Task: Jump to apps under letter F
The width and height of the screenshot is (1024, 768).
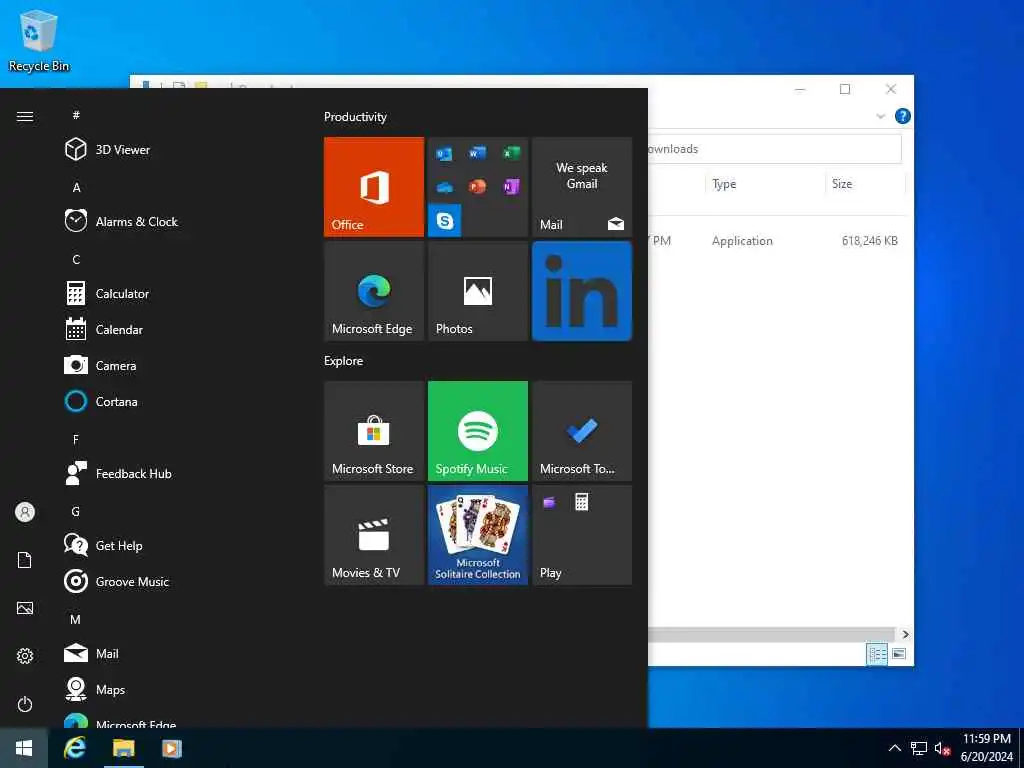Action: 76,440
